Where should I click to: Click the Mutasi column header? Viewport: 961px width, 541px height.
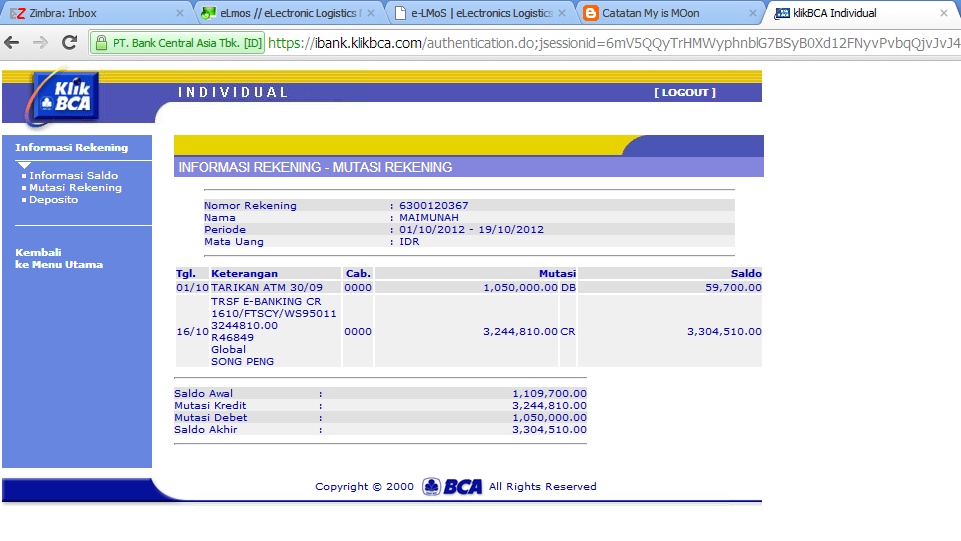[557, 274]
